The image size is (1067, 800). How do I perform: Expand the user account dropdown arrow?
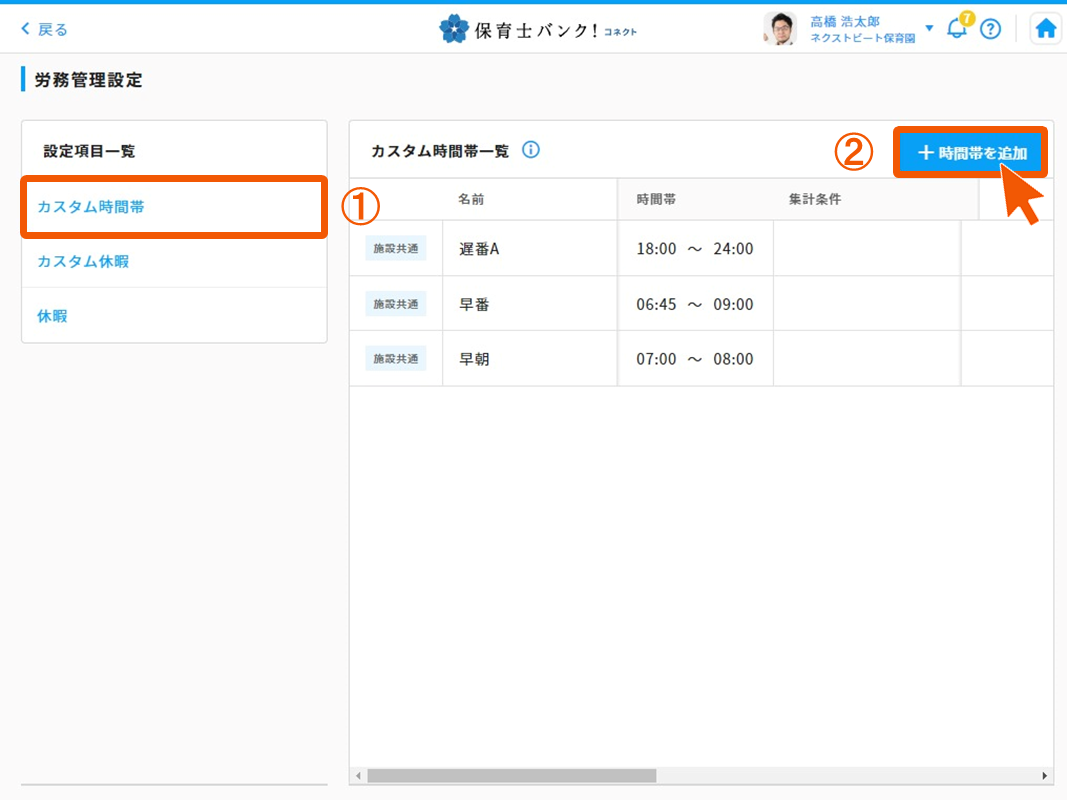pos(929,28)
